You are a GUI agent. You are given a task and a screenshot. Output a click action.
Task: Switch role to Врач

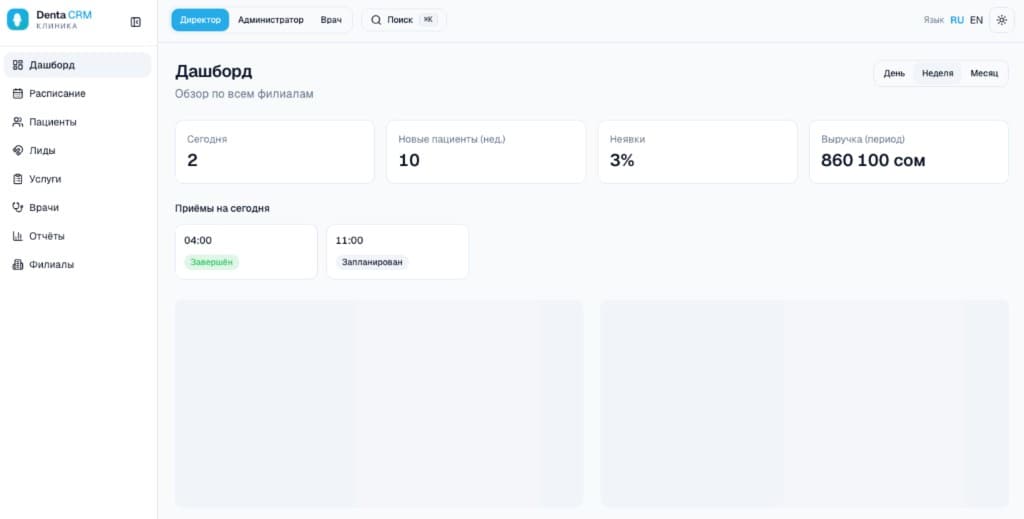331,20
